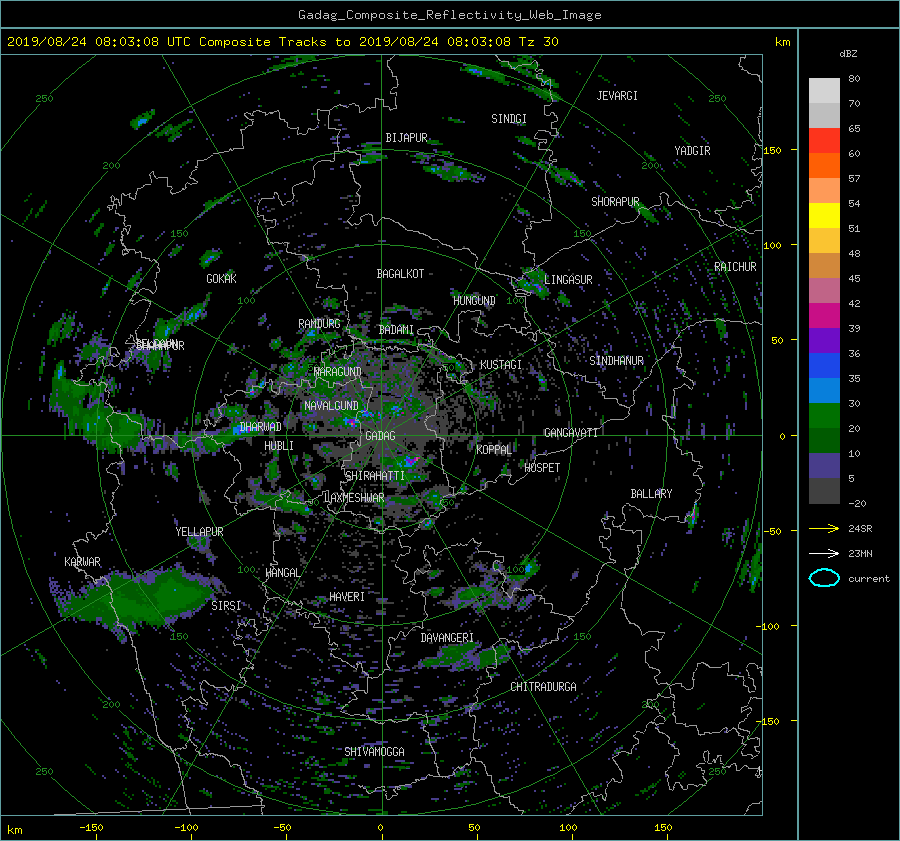Click the SINDGI city label
The height and width of the screenshot is (841, 900).
[x=509, y=119]
